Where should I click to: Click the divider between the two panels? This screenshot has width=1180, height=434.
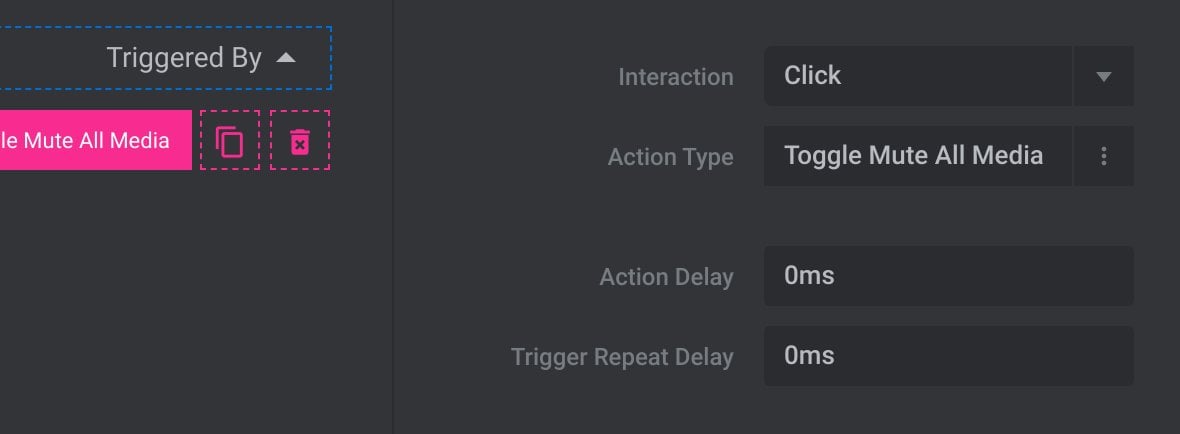click(x=393, y=217)
